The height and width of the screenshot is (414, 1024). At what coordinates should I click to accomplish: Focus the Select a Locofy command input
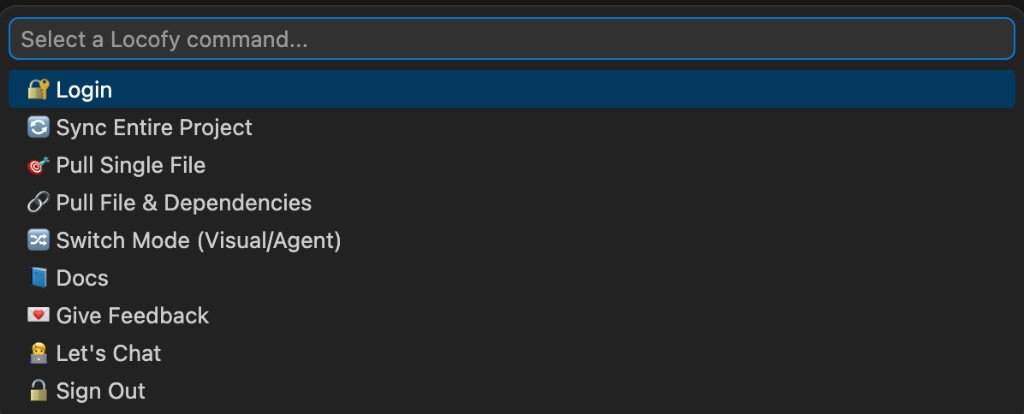tap(510, 40)
